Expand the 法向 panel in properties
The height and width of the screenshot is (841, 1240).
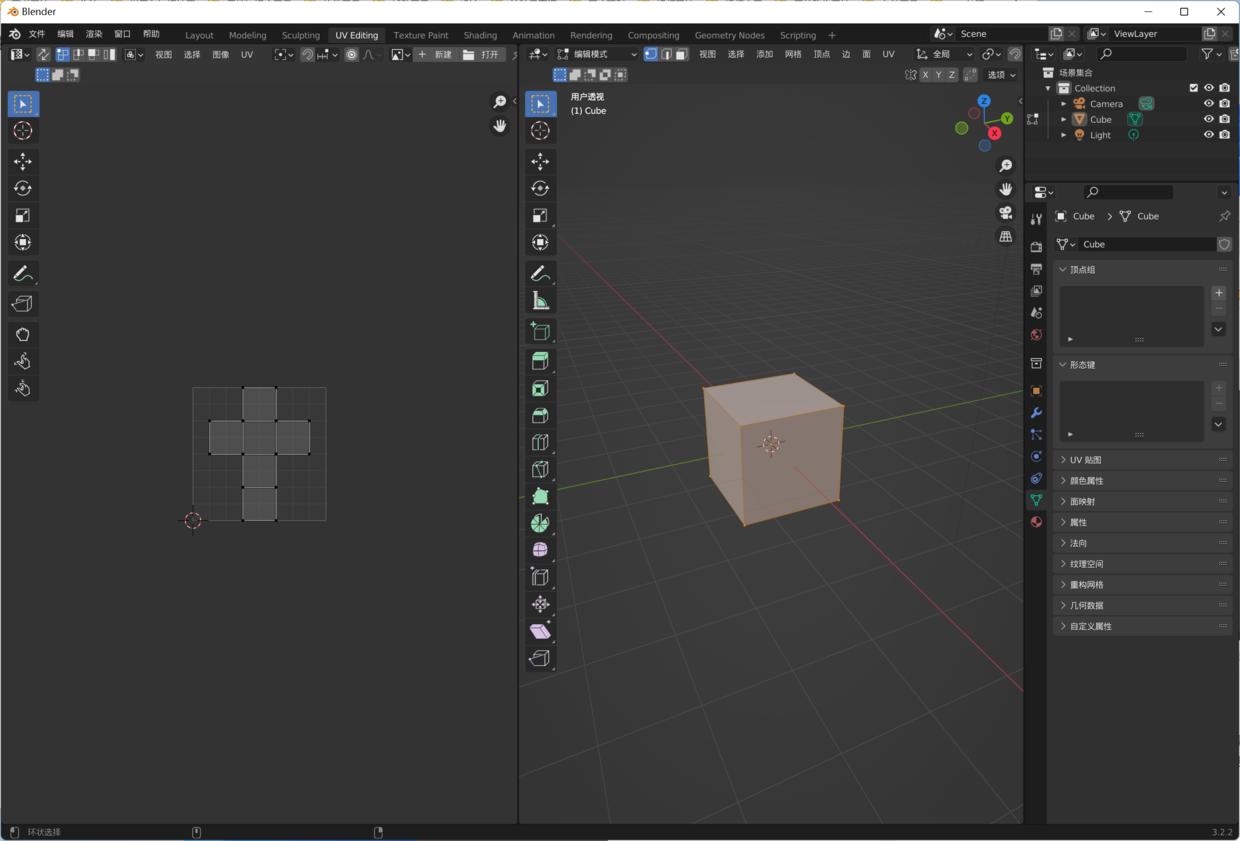click(1078, 542)
